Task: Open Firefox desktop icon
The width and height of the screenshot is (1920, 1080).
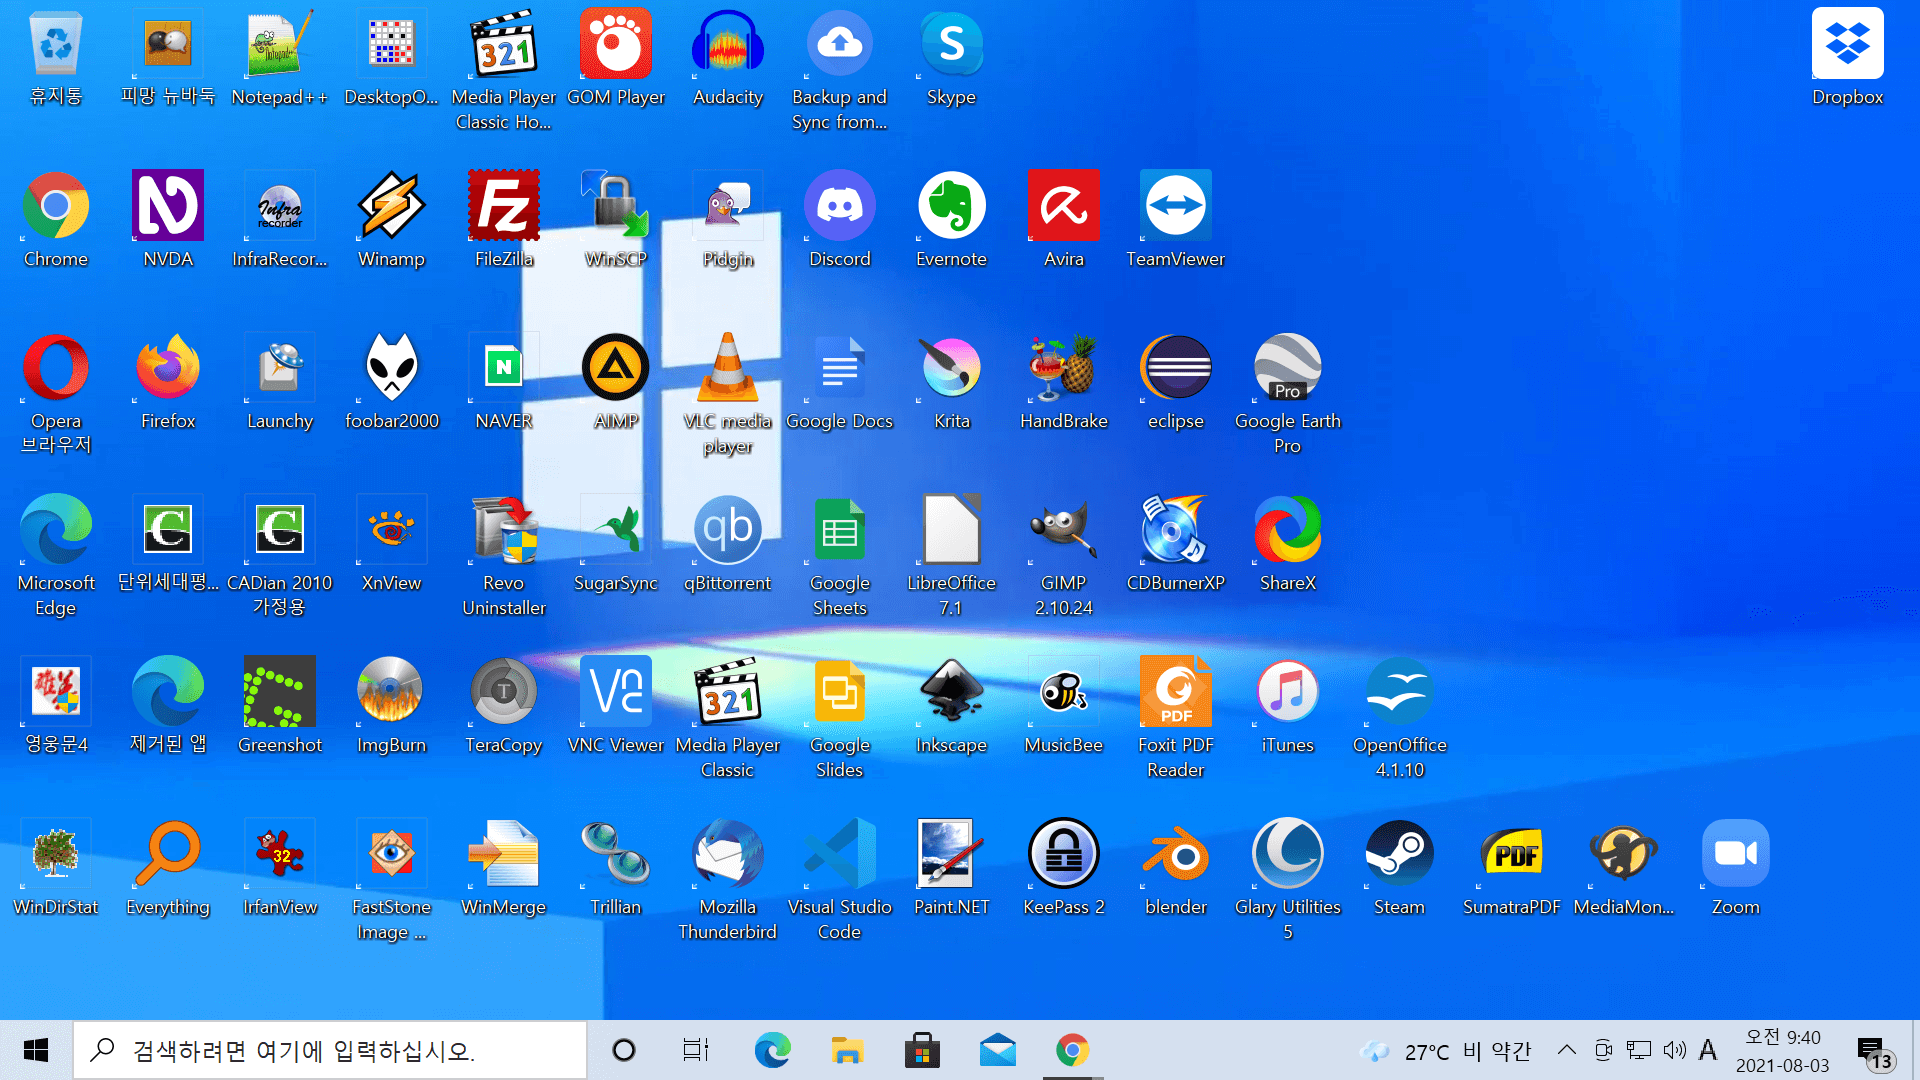Action: 168,382
